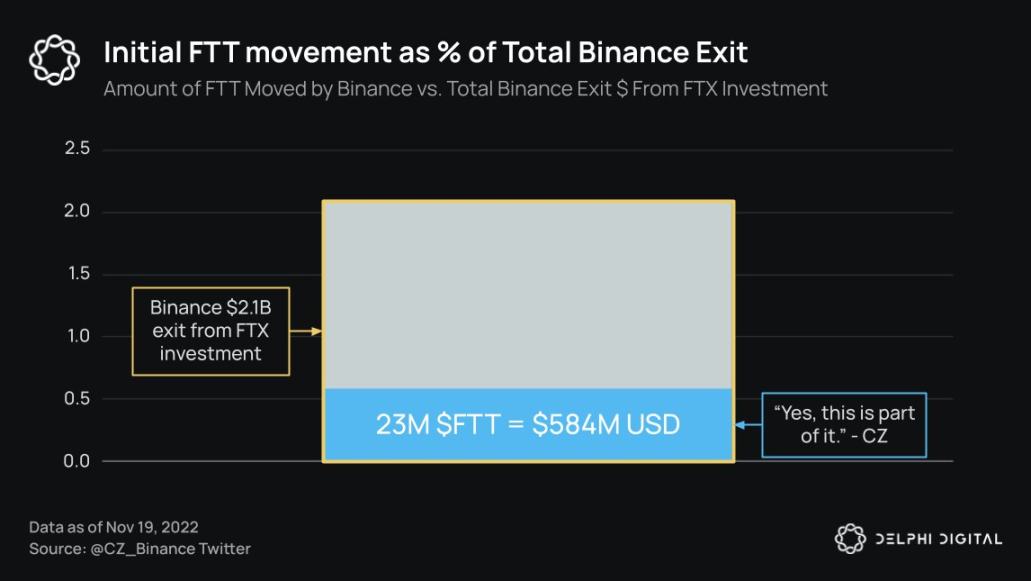Click the "Yes, this is part of it." callout
This screenshot has height=581, width=1031.
click(844, 425)
